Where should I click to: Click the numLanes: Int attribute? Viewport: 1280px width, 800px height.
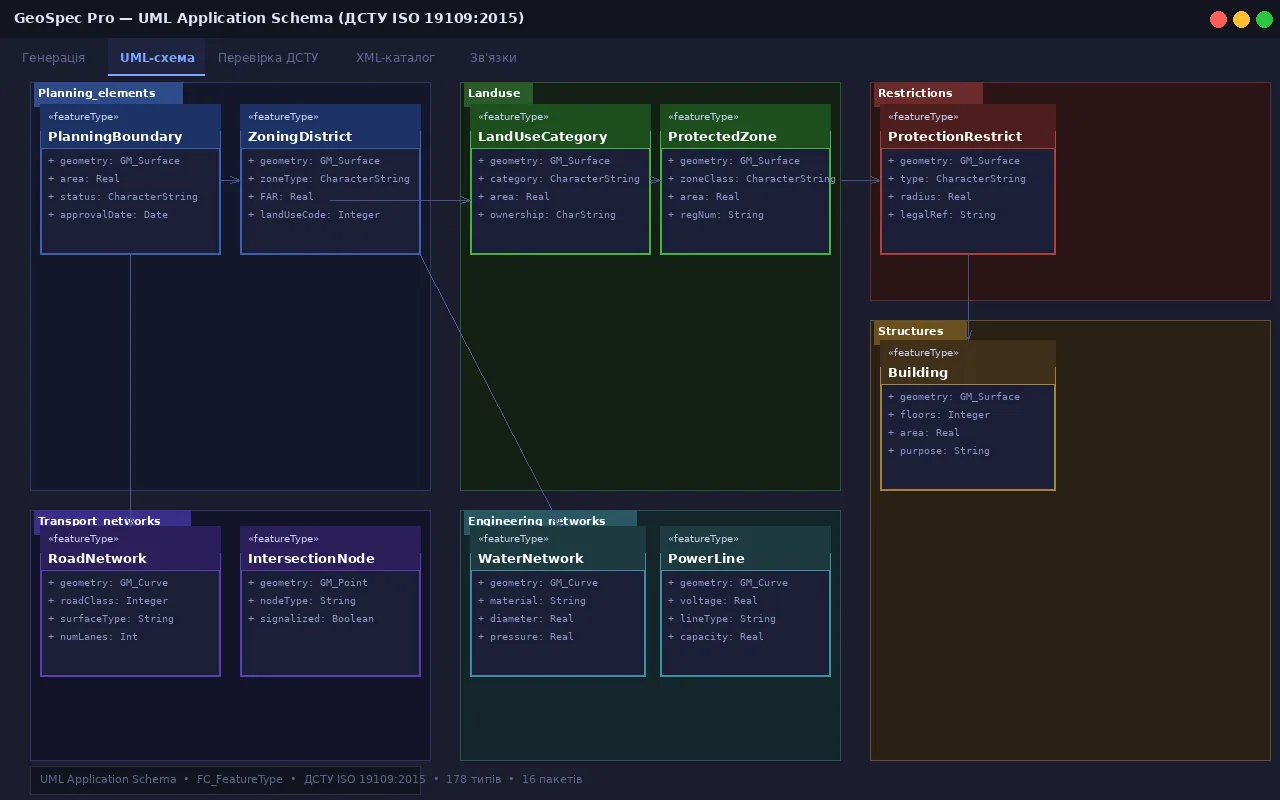point(93,637)
